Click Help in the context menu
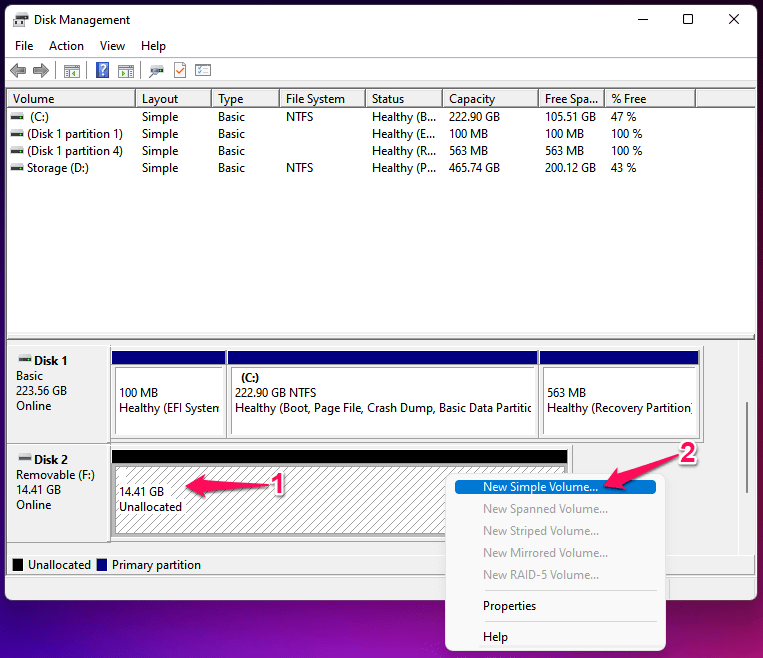Screen dimensions: 763x658 [495, 637]
